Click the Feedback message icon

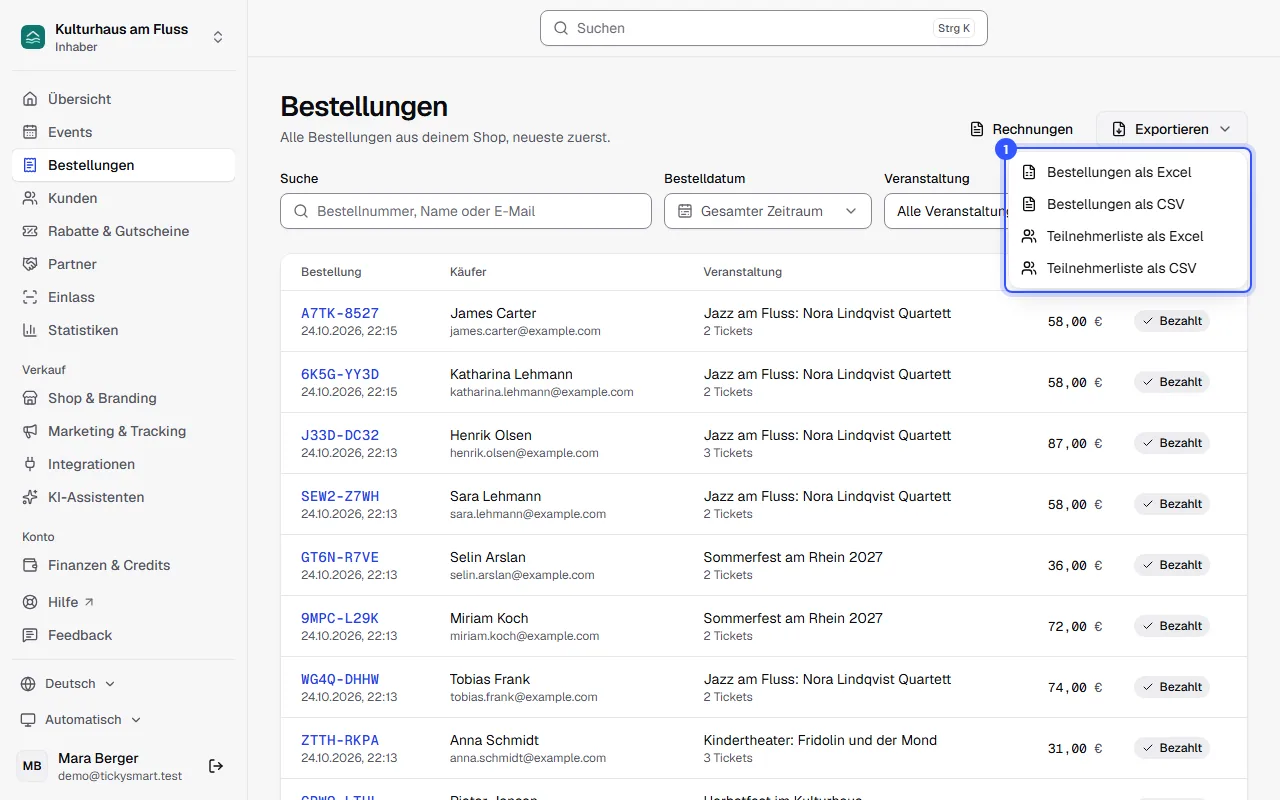coord(29,635)
